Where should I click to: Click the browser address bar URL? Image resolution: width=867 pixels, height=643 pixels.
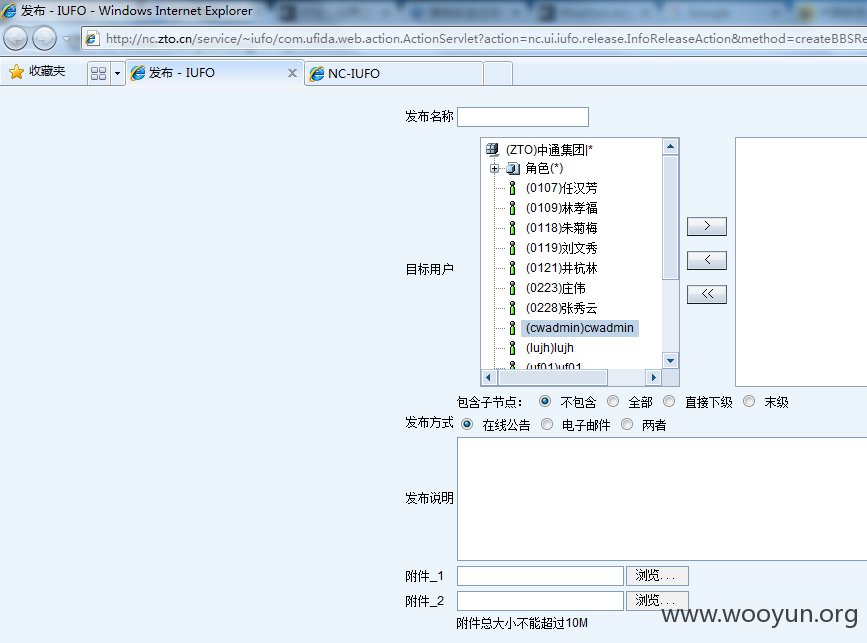point(485,39)
